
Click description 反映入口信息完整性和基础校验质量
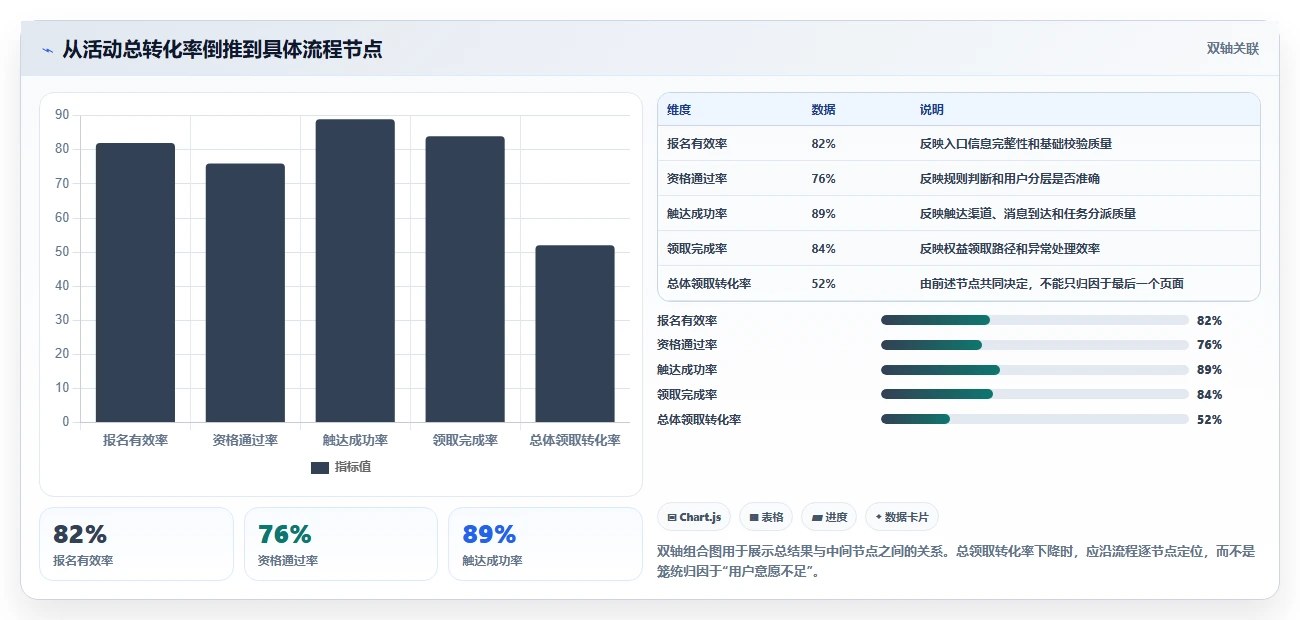[x=1015, y=144]
